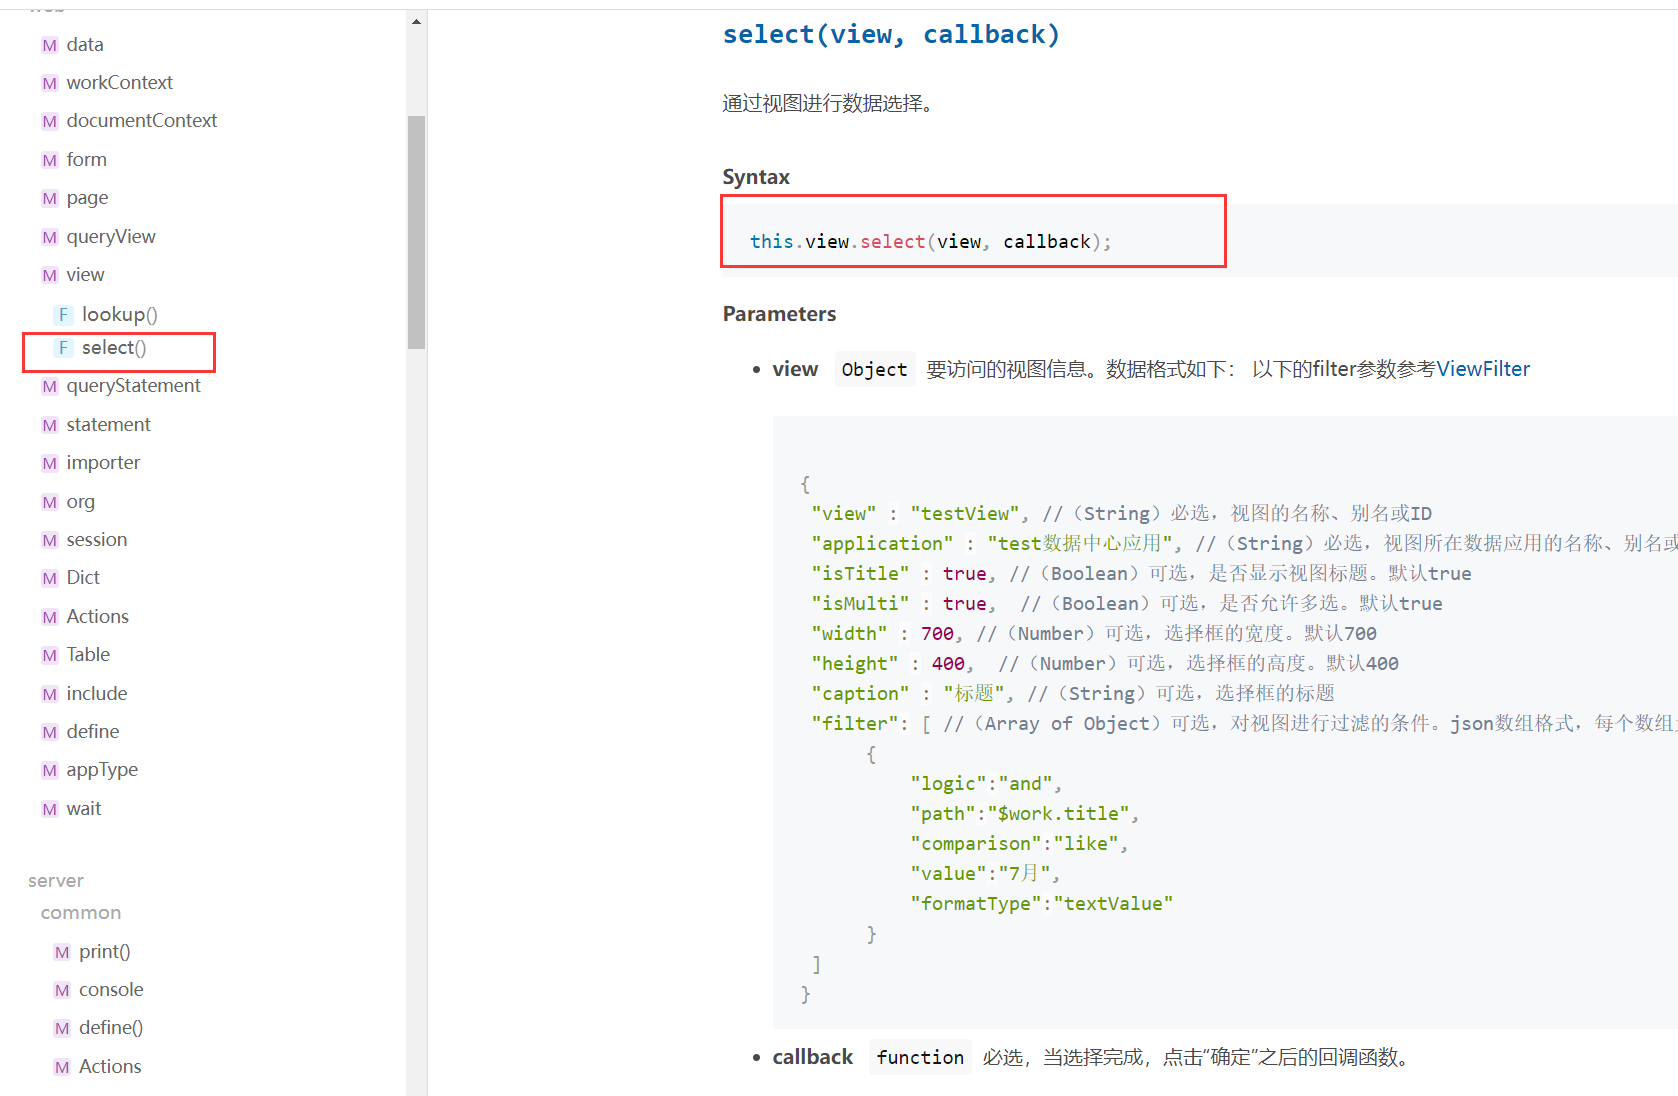
Task: Click the sidebar scroll up arrow
Action: pos(416,21)
